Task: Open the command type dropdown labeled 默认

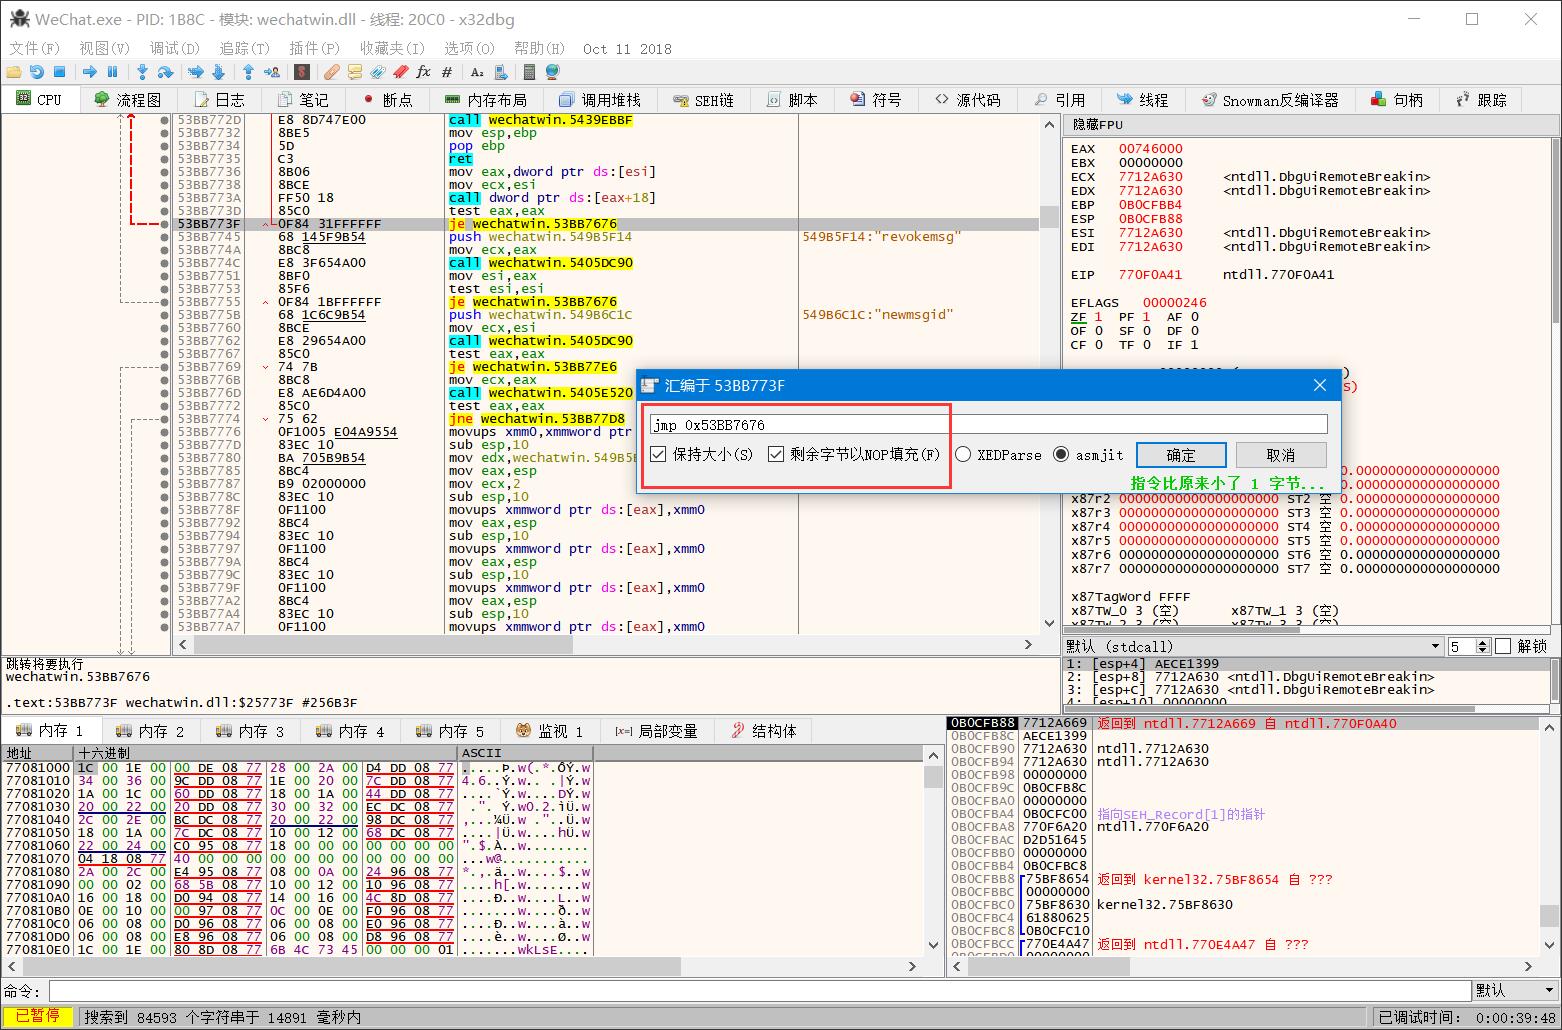Action: [1514, 990]
